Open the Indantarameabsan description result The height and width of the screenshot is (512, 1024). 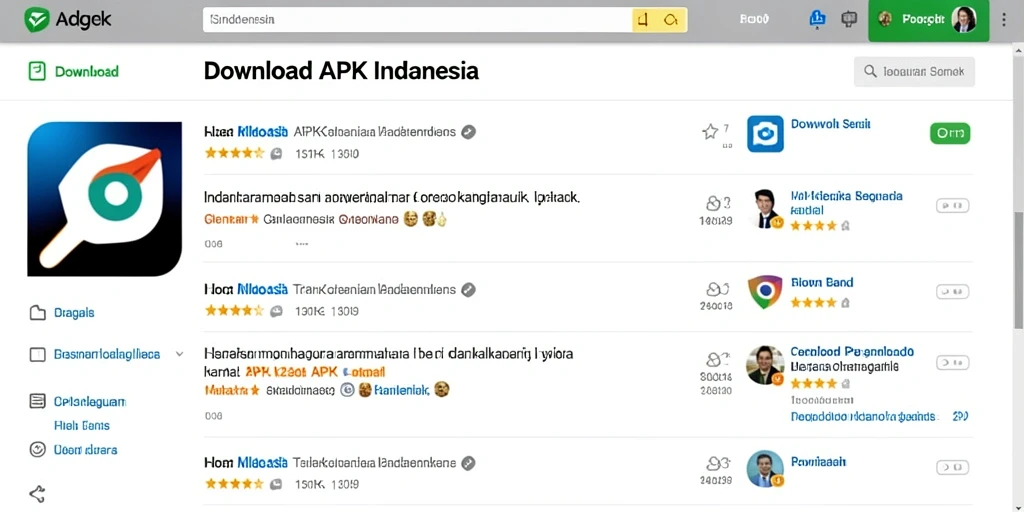pos(392,197)
